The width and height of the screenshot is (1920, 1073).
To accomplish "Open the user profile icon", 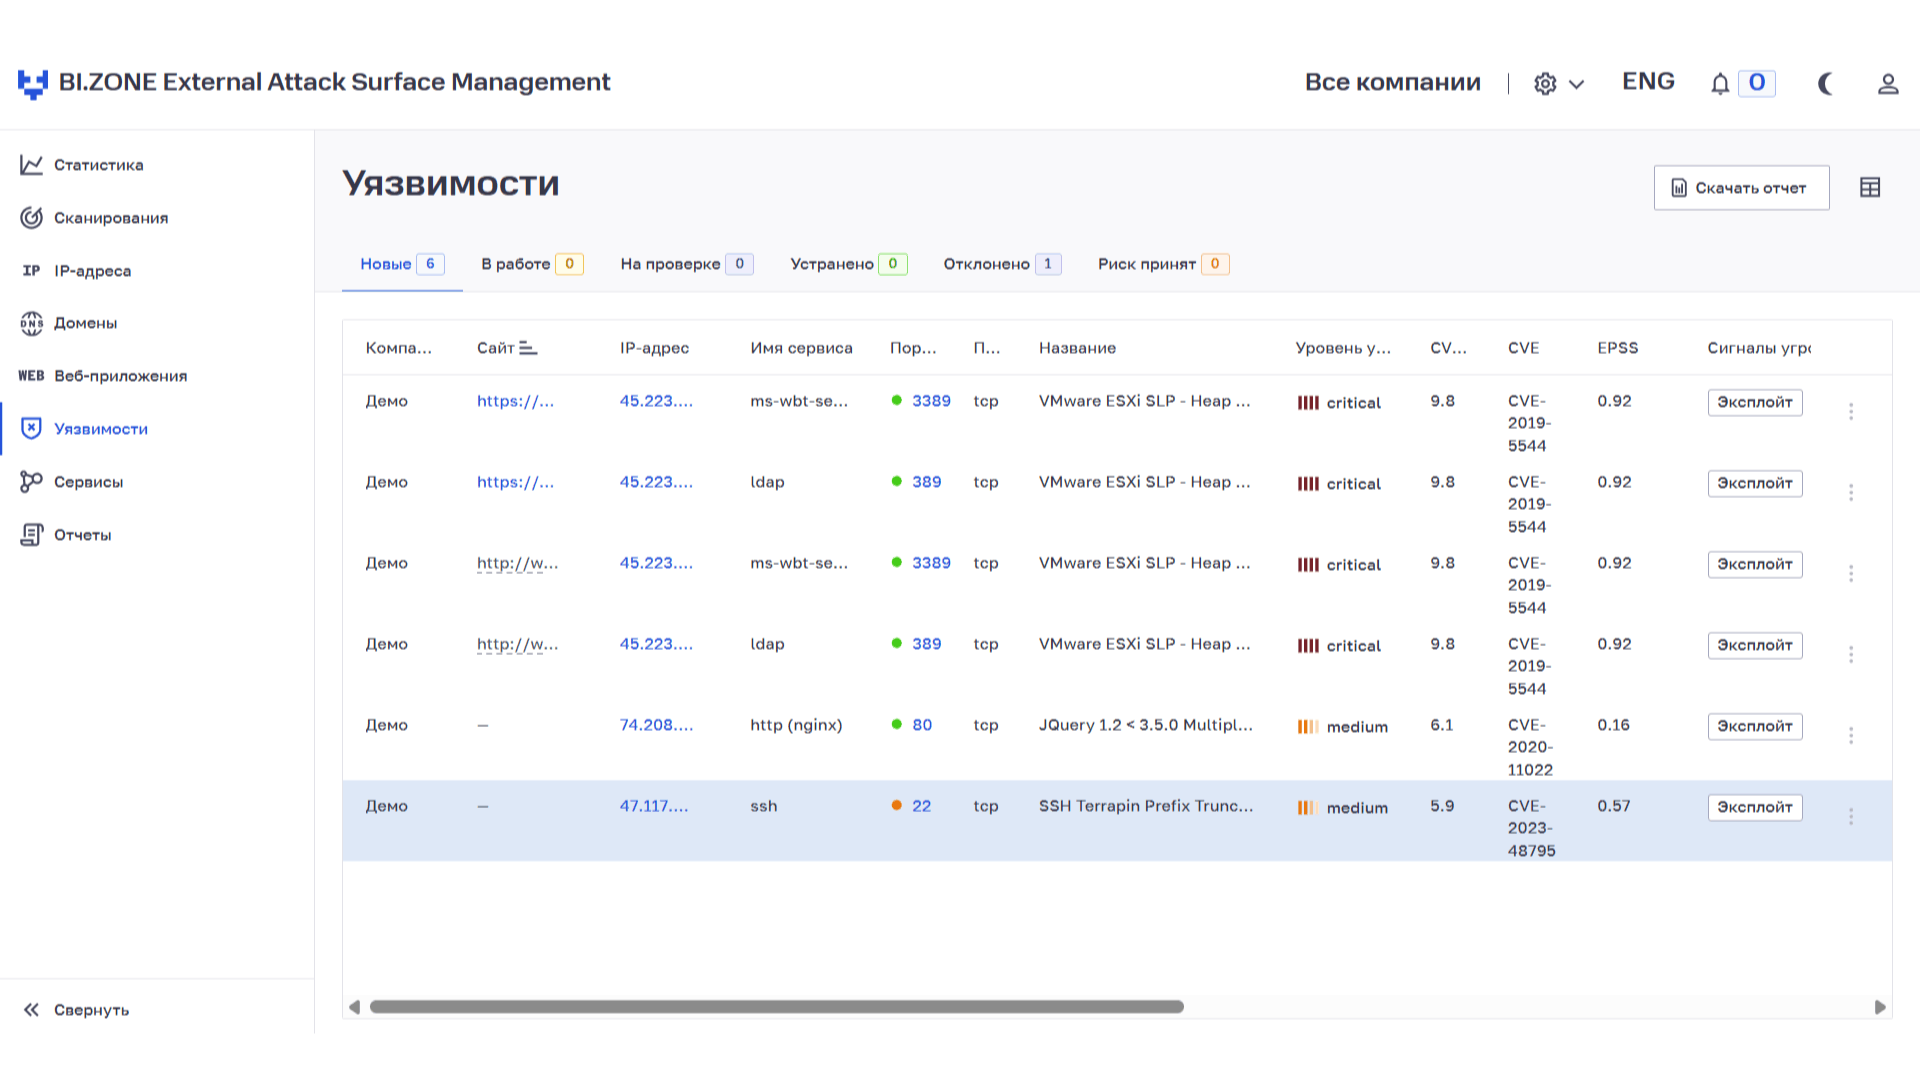I will (1889, 84).
